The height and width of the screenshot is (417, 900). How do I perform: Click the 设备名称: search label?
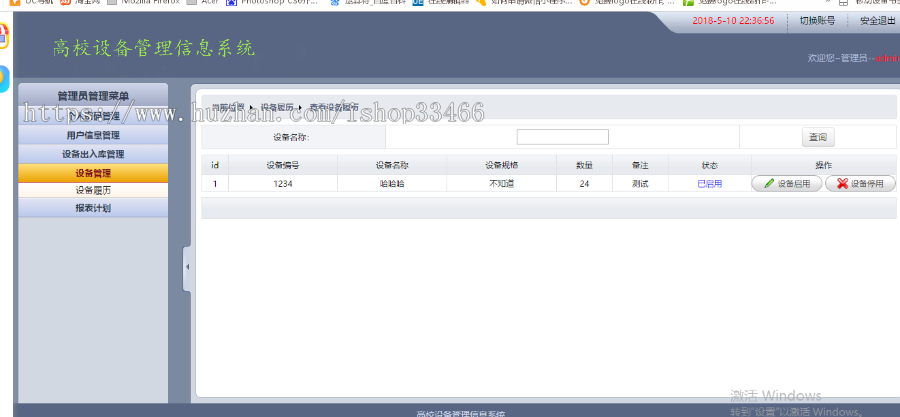[x=292, y=137]
